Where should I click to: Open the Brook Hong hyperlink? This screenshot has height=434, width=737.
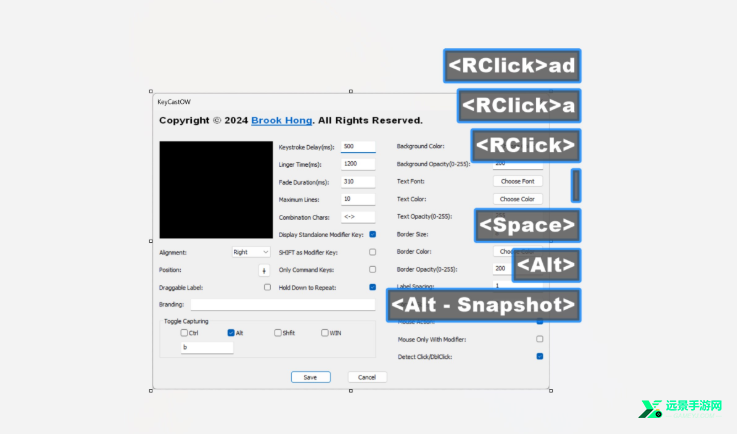coord(282,120)
